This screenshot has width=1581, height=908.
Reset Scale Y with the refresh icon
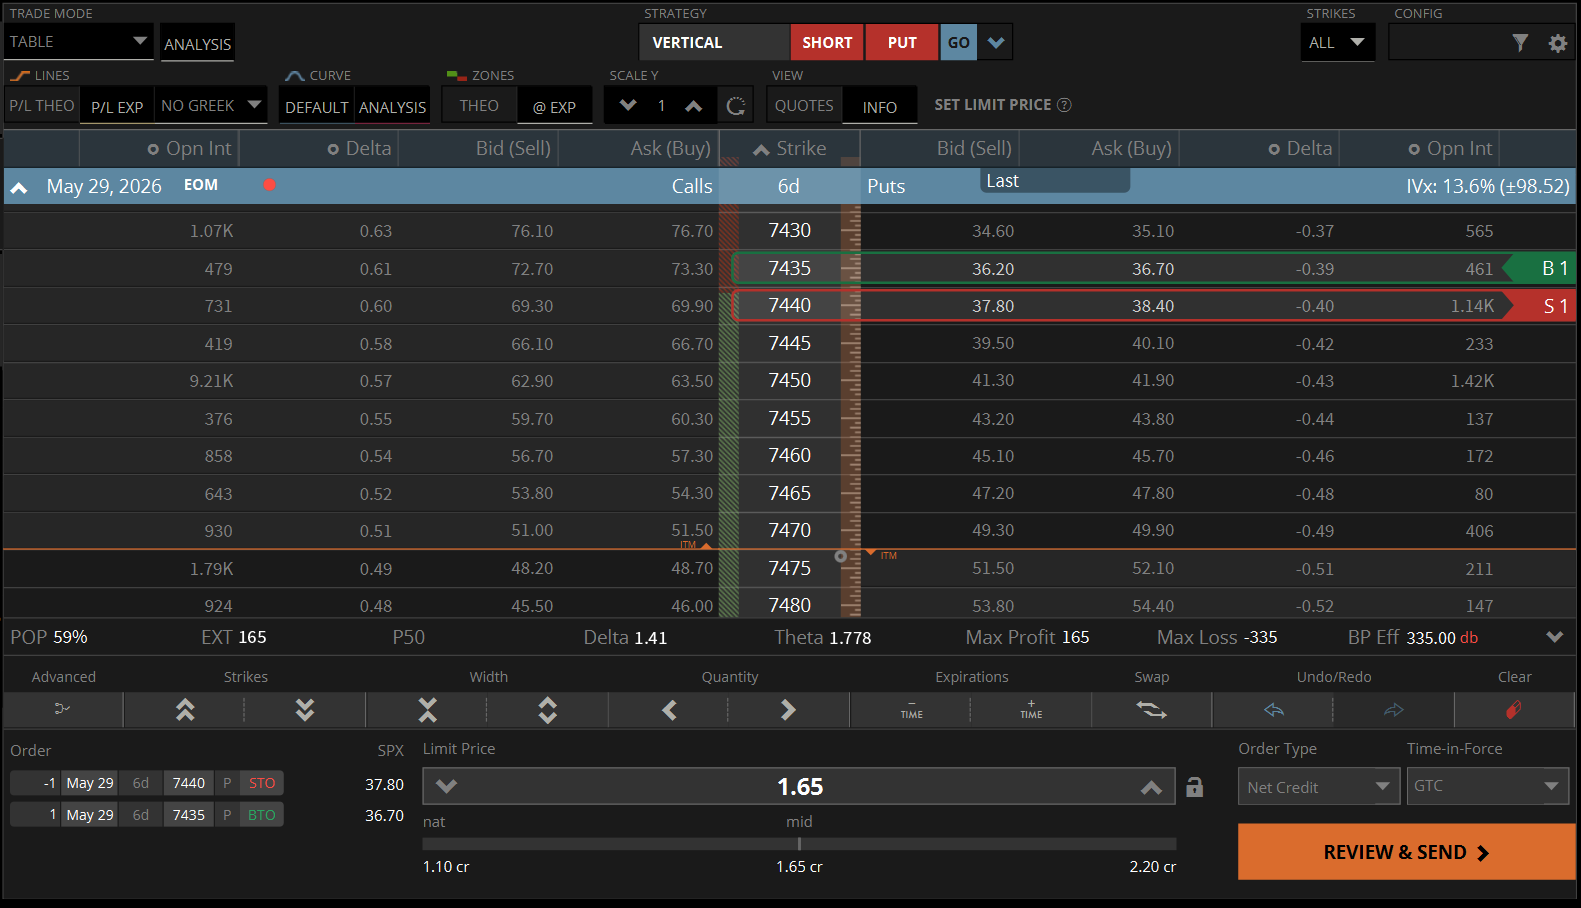tap(736, 106)
